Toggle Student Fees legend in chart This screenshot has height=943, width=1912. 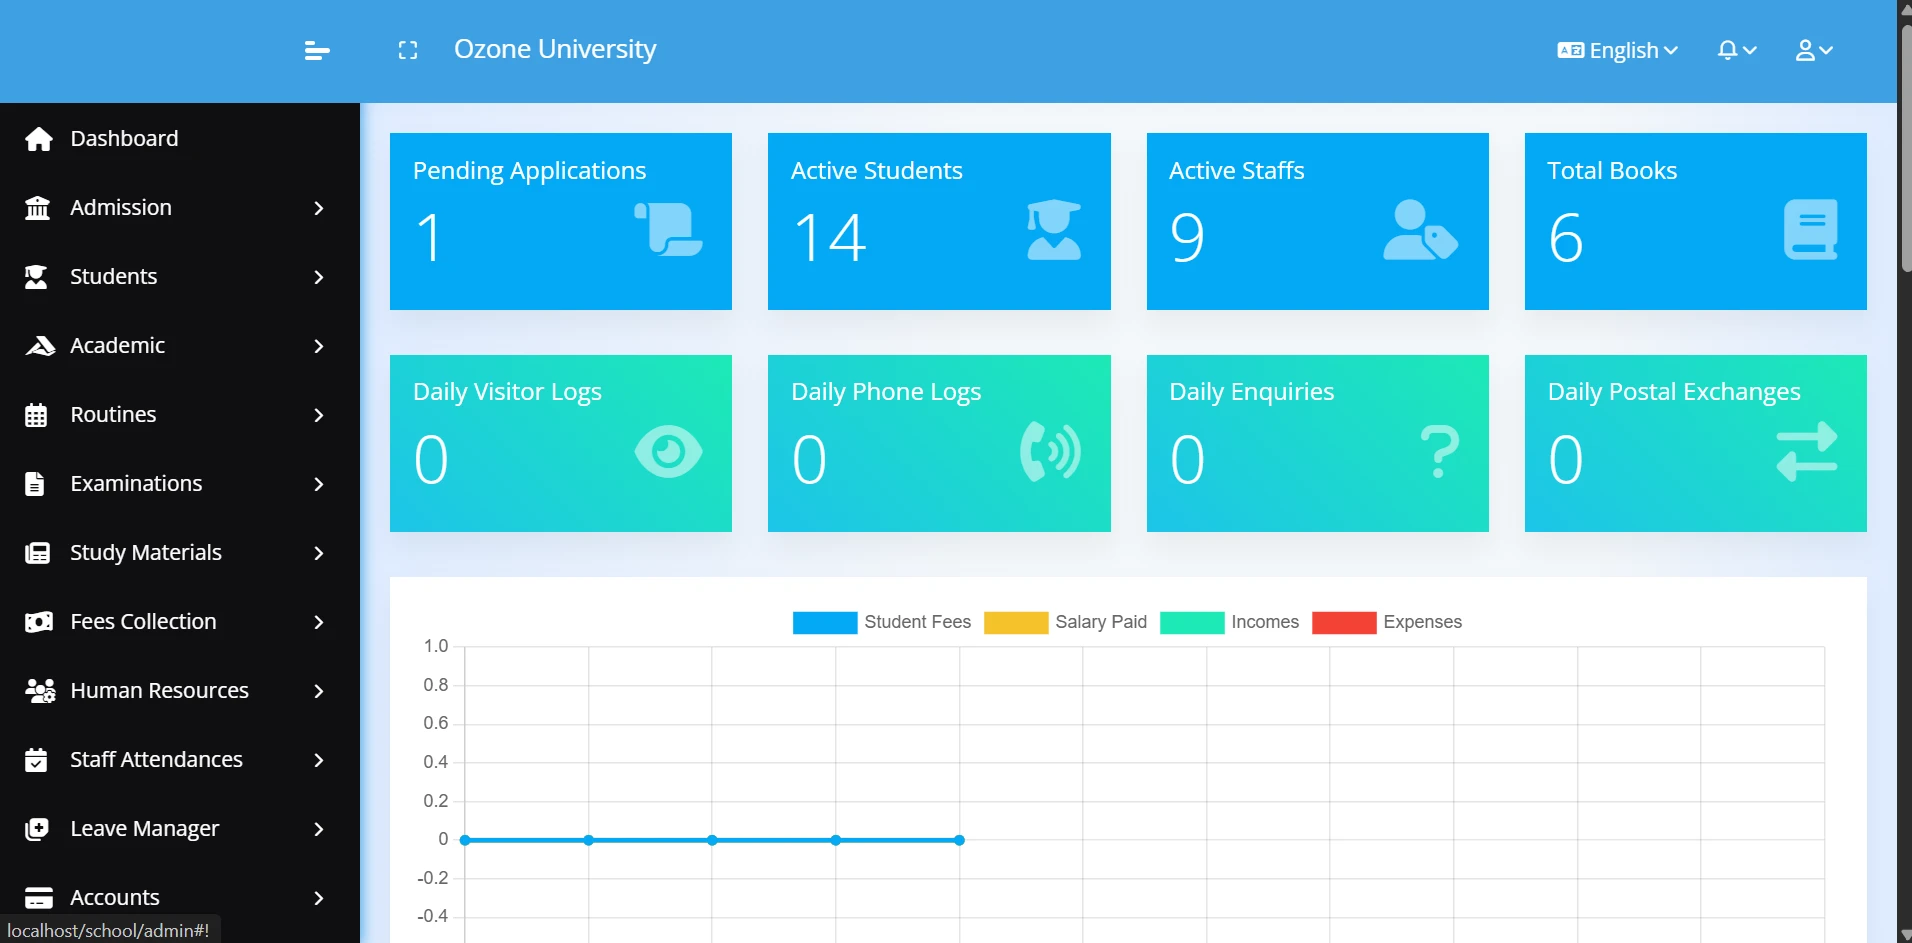[x=881, y=622]
